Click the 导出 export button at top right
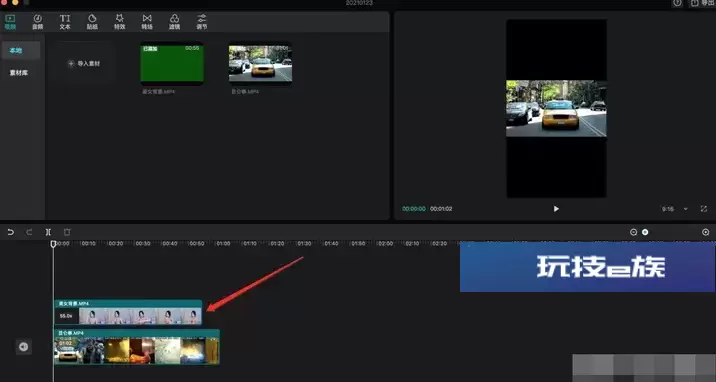This screenshot has width=716, height=382. [x=703, y=3]
